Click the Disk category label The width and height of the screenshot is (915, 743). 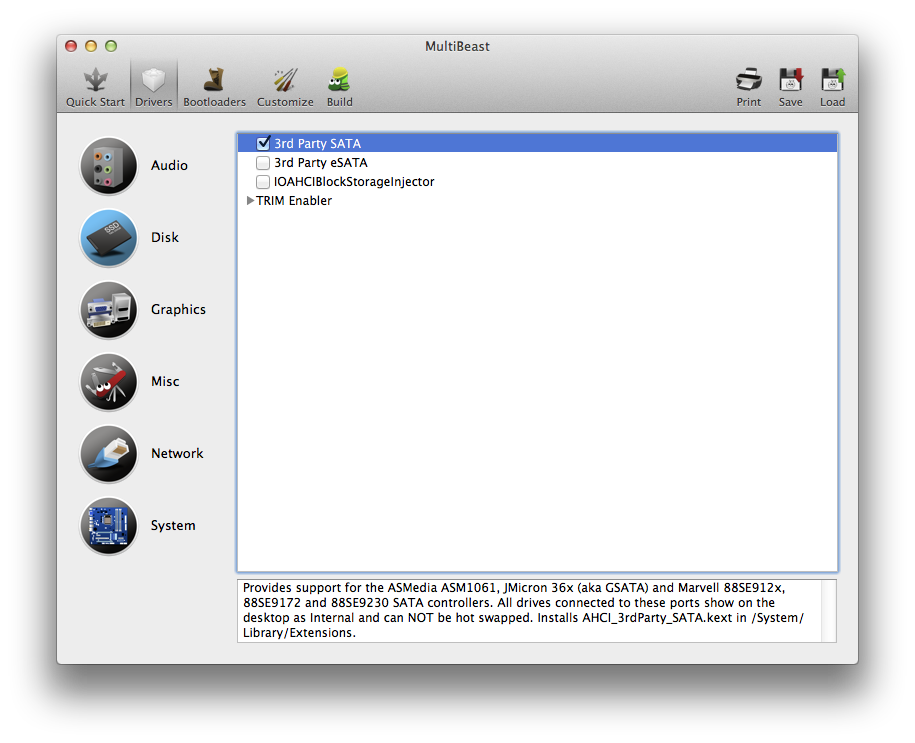click(x=165, y=238)
